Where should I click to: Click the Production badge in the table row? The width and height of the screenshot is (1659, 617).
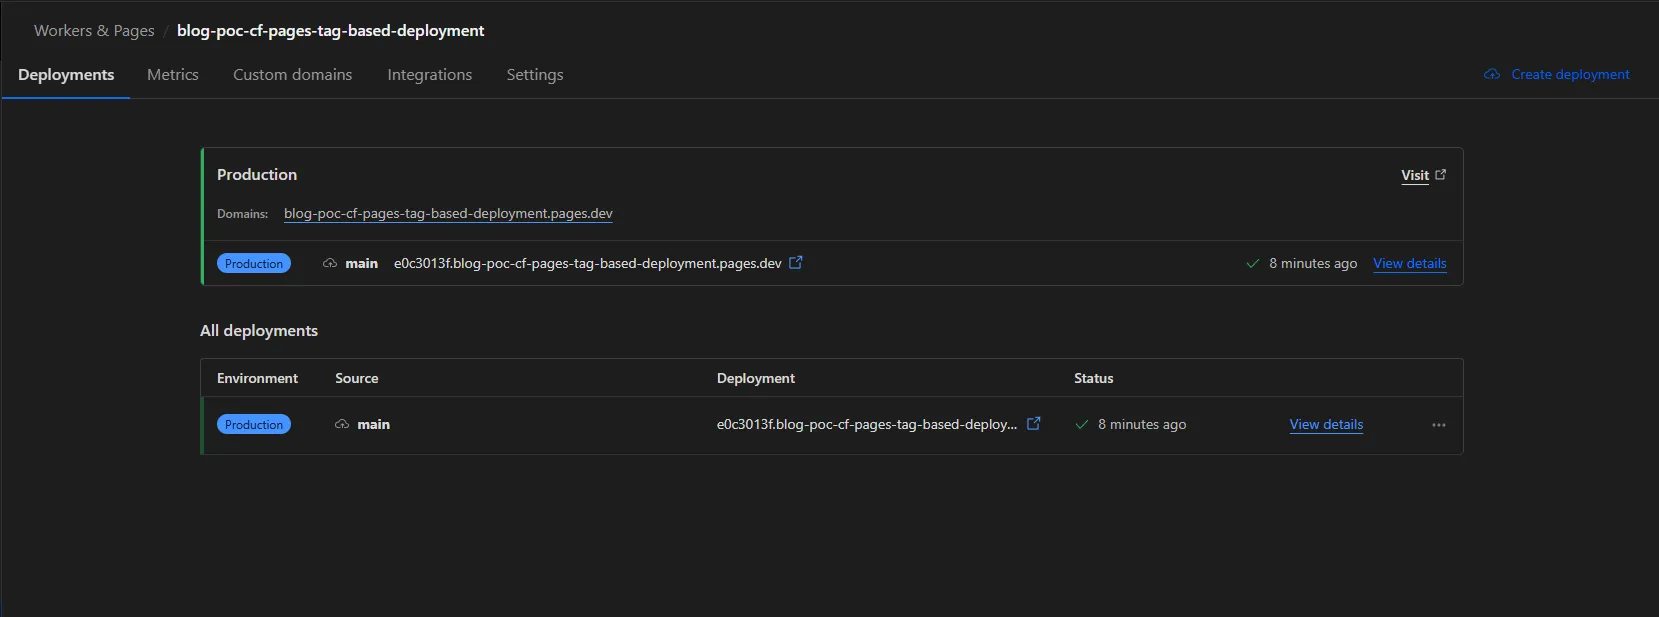[254, 425]
